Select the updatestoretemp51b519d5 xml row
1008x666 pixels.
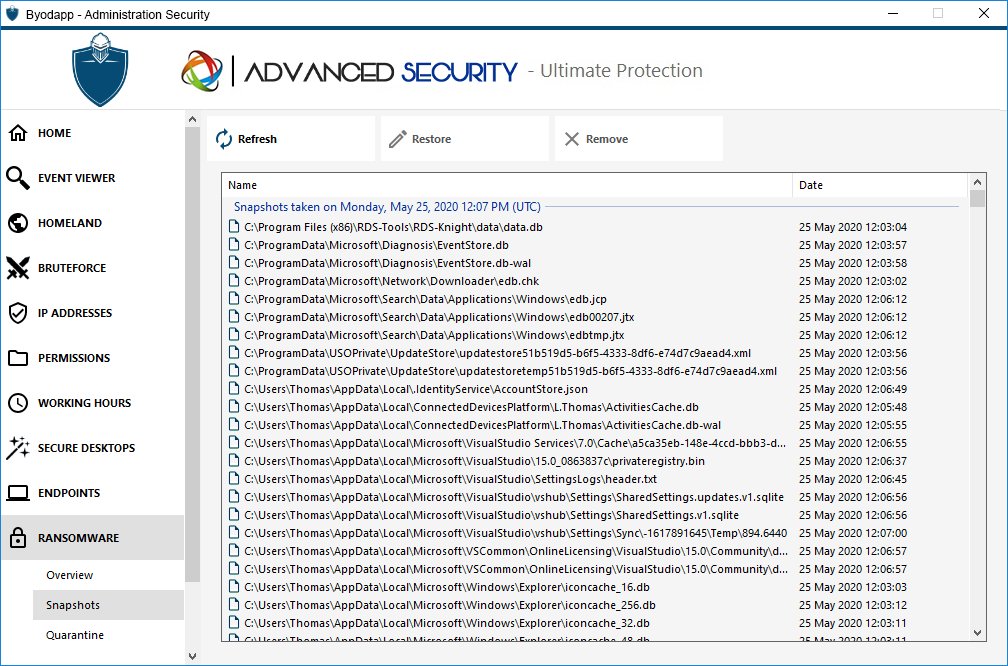pyautogui.click(x=595, y=371)
